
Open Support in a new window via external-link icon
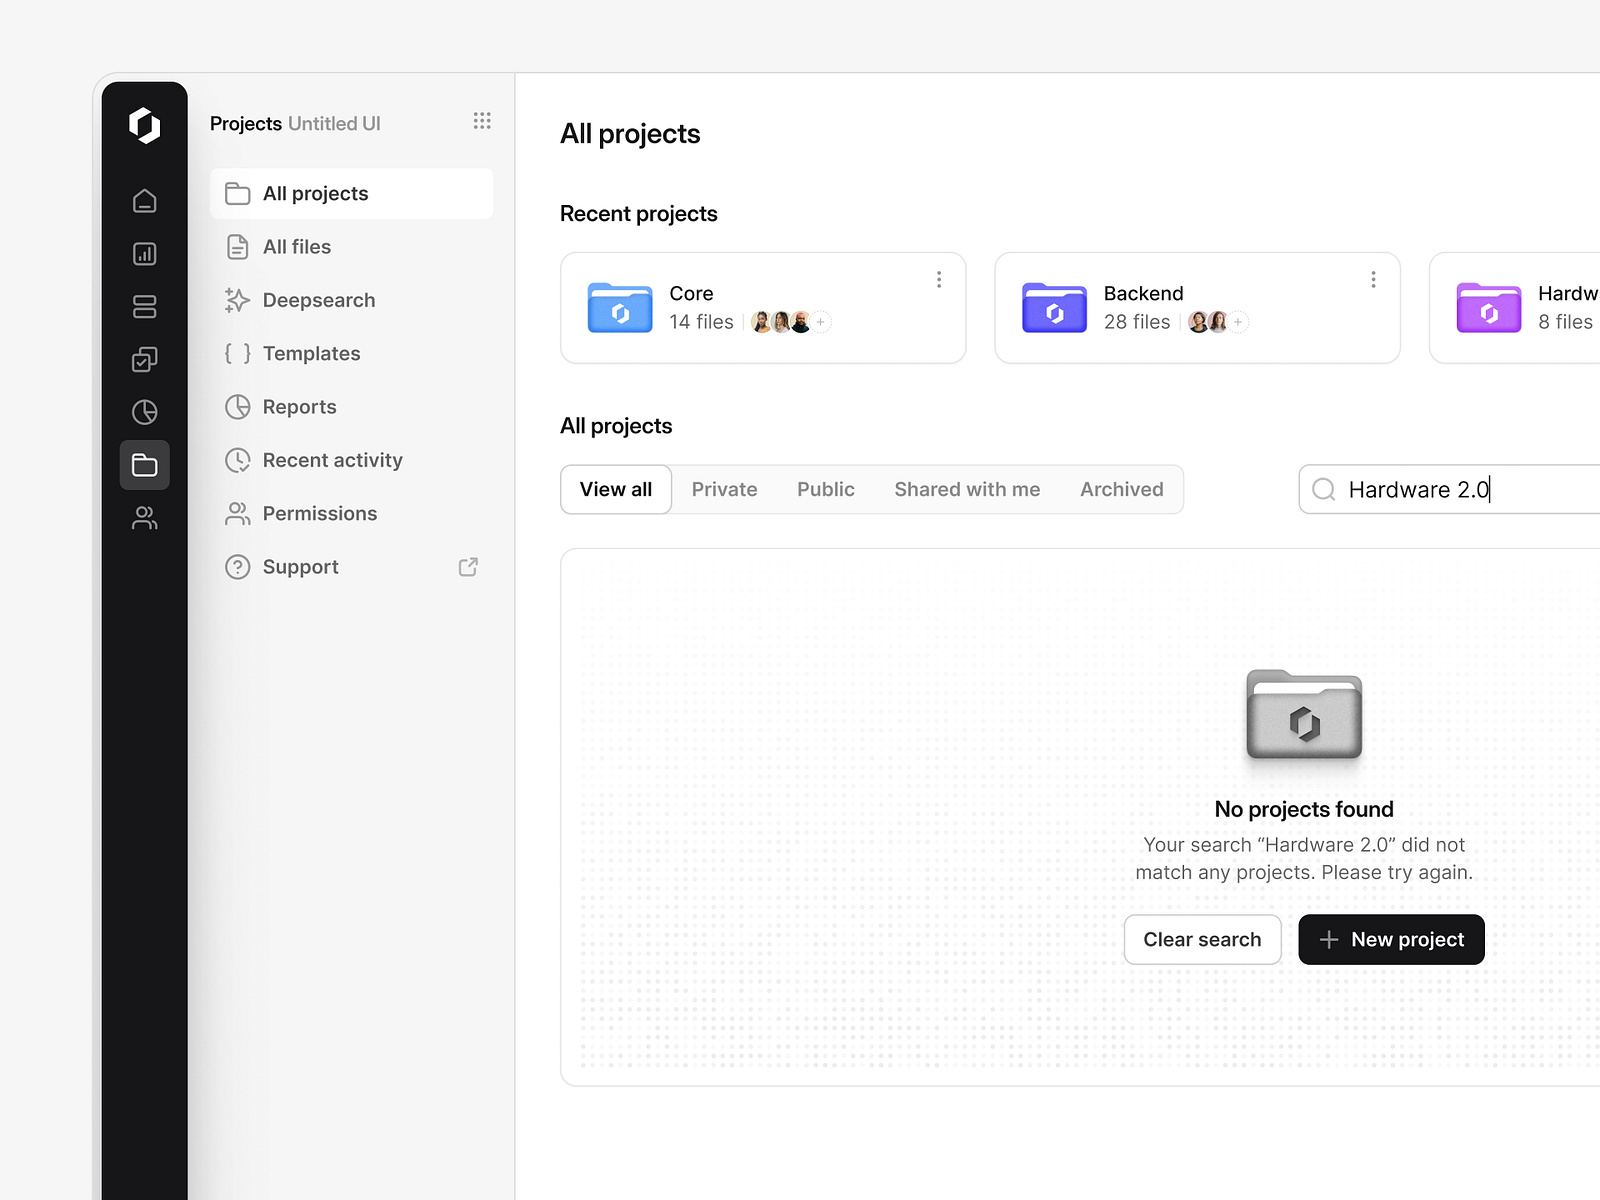pyautogui.click(x=467, y=567)
